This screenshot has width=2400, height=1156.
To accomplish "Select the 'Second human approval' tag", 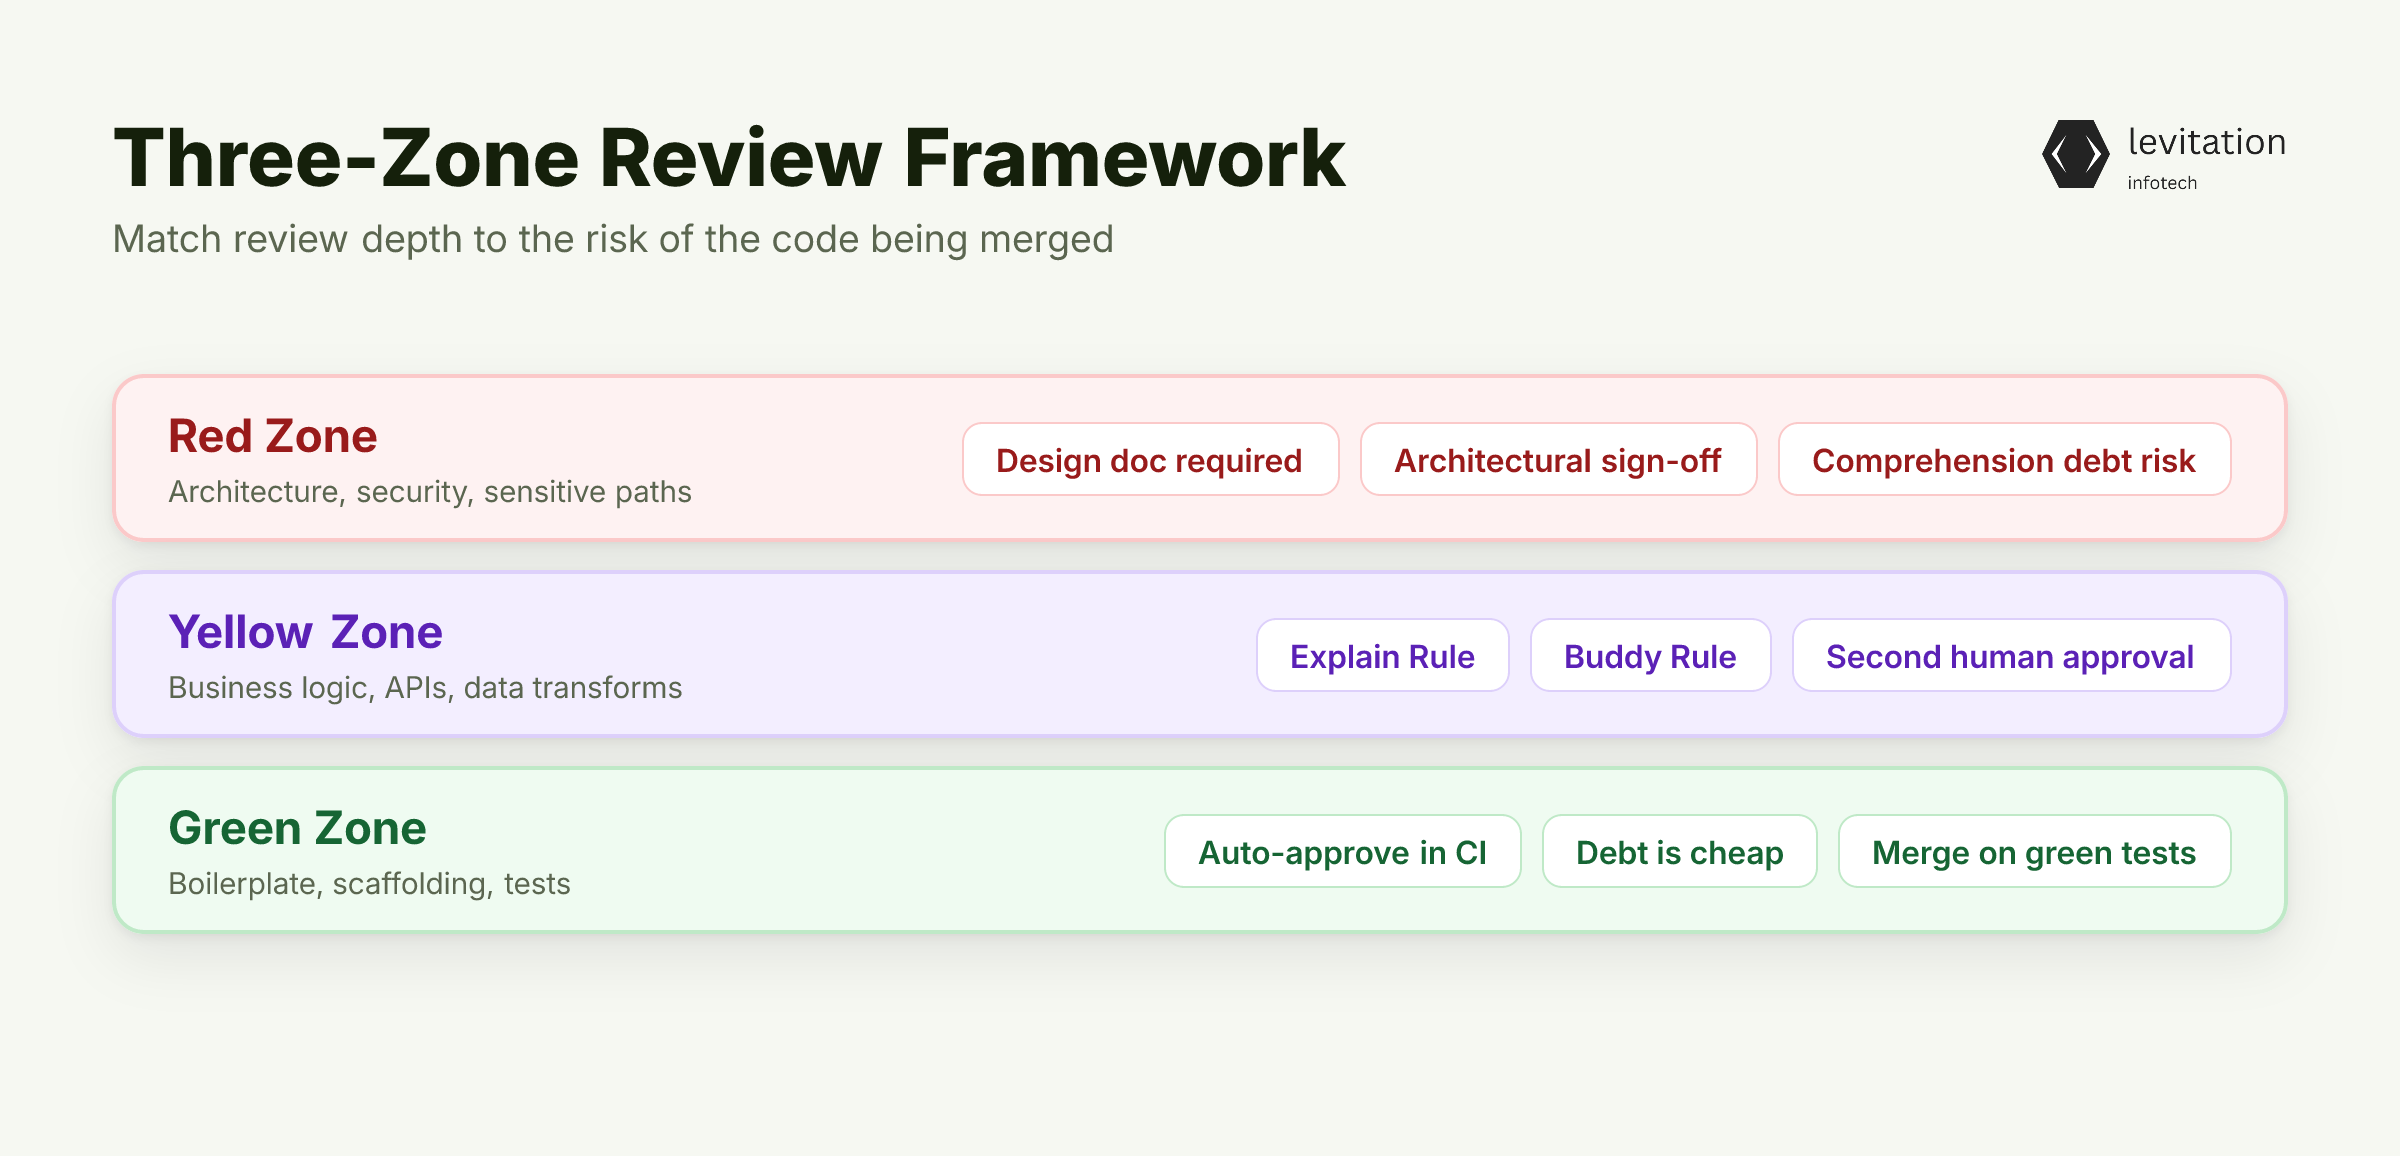I will (2011, 655).
